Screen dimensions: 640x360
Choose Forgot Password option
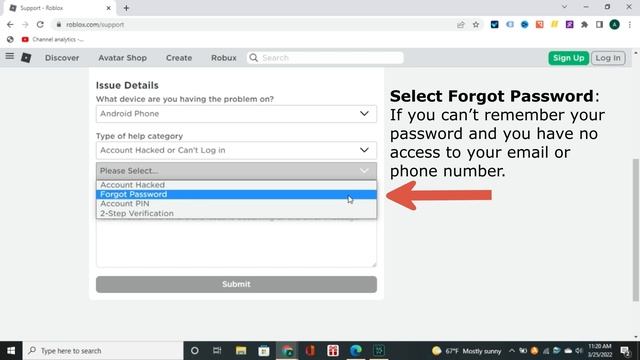pyautogui.click(x=236, y=194)
